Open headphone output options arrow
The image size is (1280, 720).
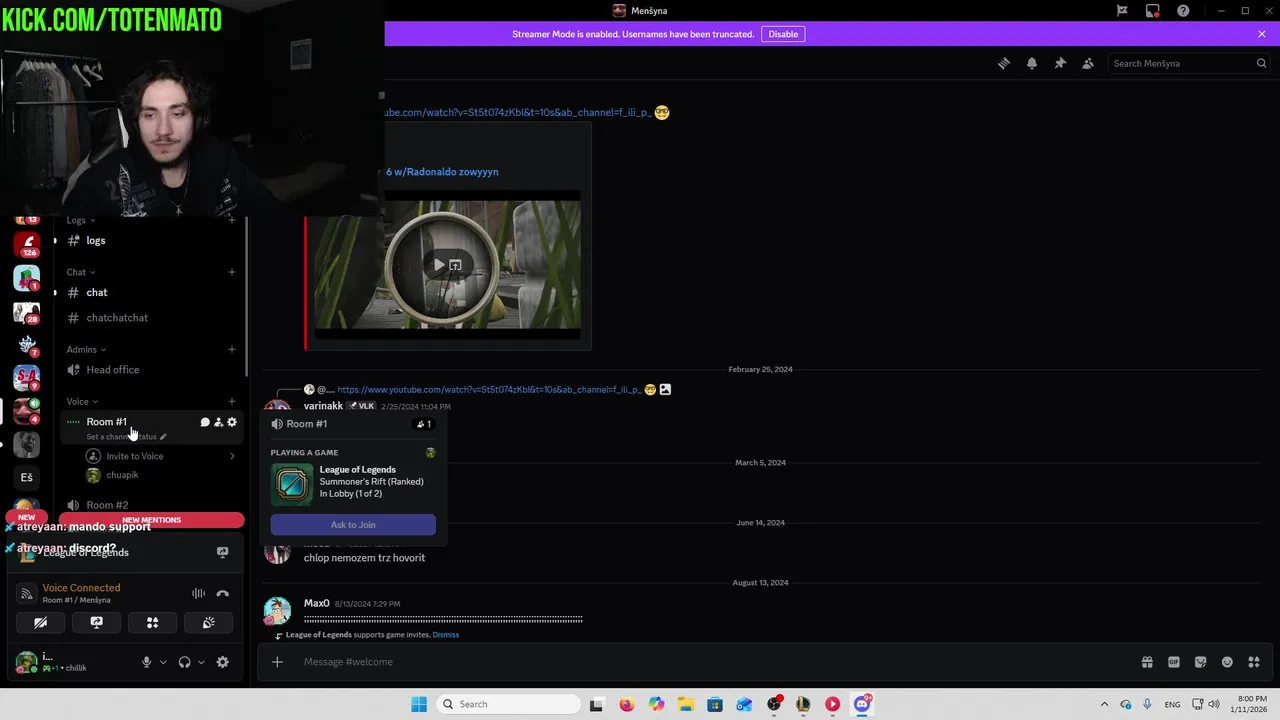pos(201,662)
